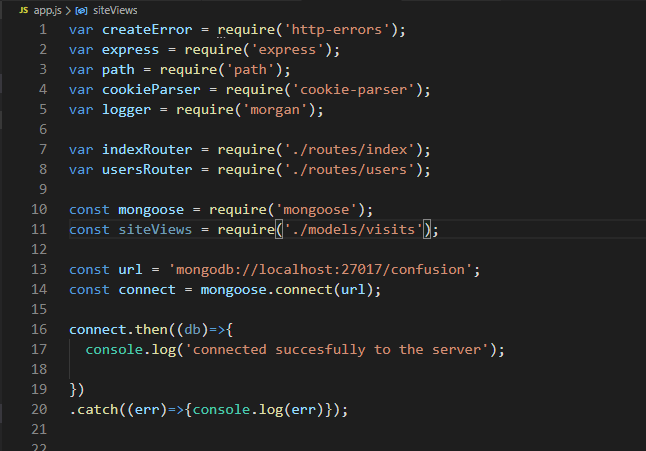Viewport: 646px width, 451px height.
Task: Click the JS file icon in breadcrumb
Action: (24, 10)
